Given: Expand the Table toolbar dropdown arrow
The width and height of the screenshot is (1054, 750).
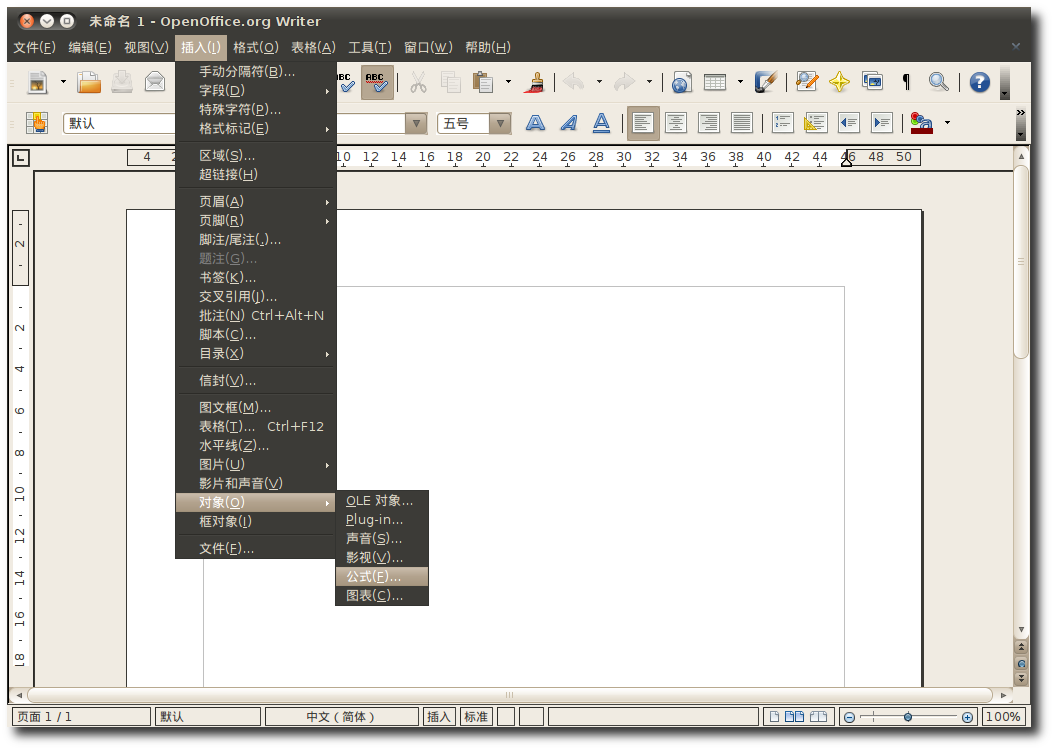Looking at the screenshot, I should [x=740, y=83].
